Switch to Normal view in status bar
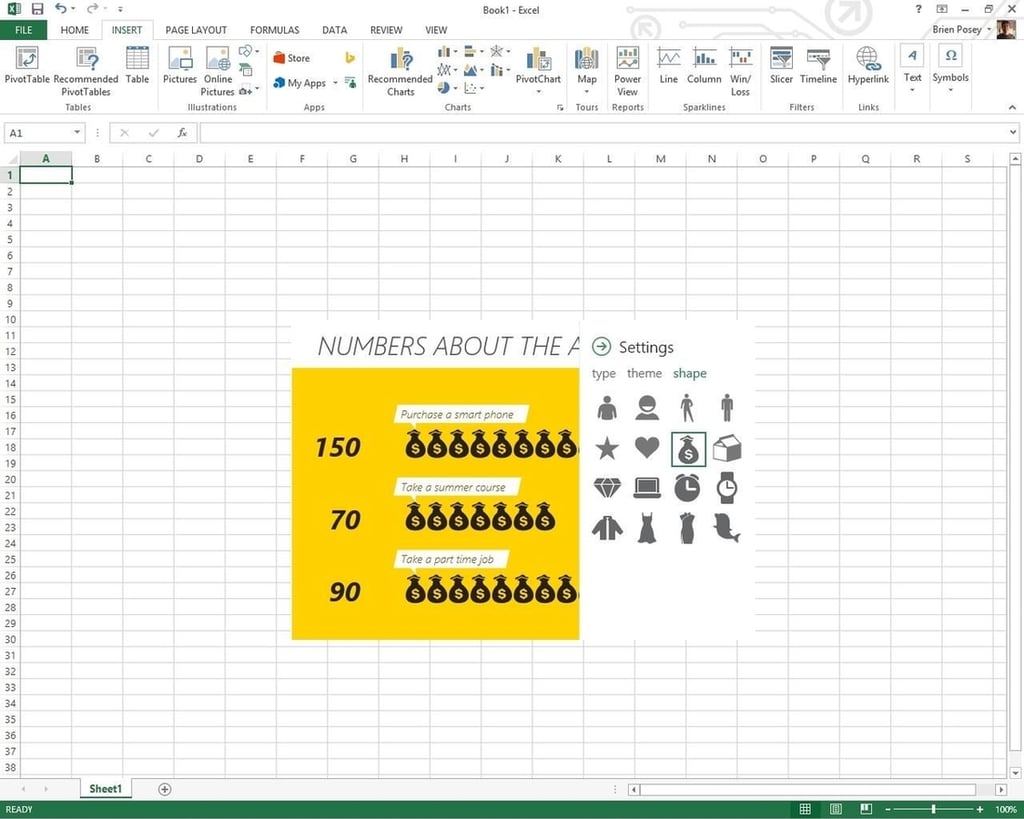1024x819 pixels. pos(805,809)
